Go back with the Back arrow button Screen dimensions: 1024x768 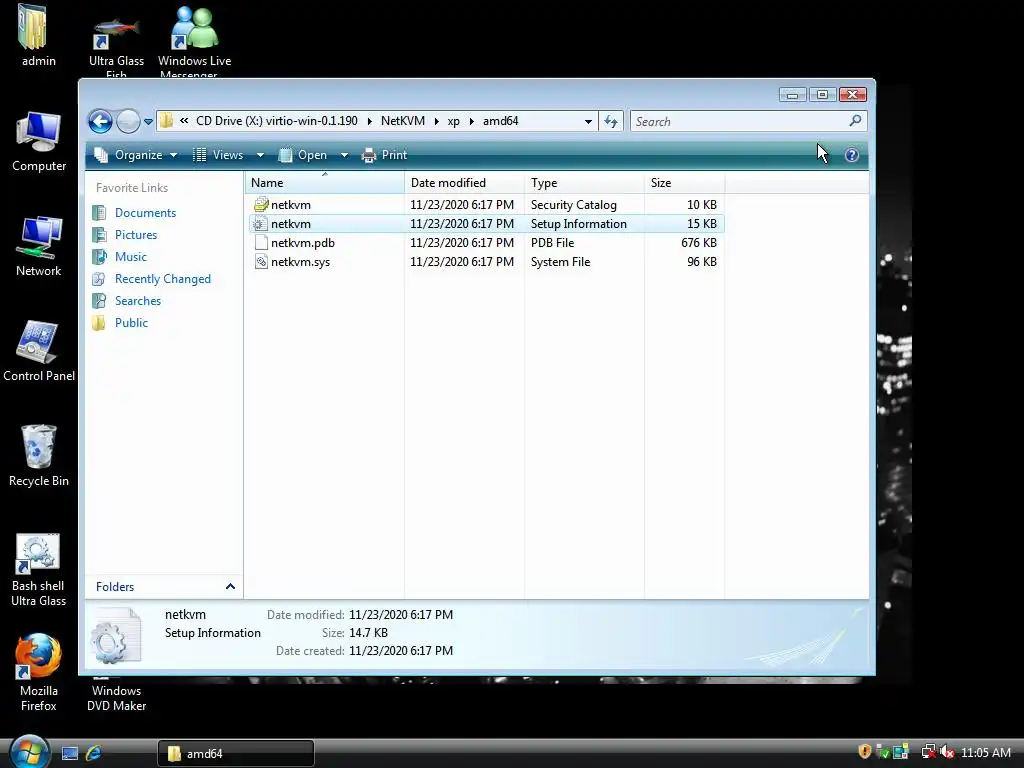click(101, 121)
